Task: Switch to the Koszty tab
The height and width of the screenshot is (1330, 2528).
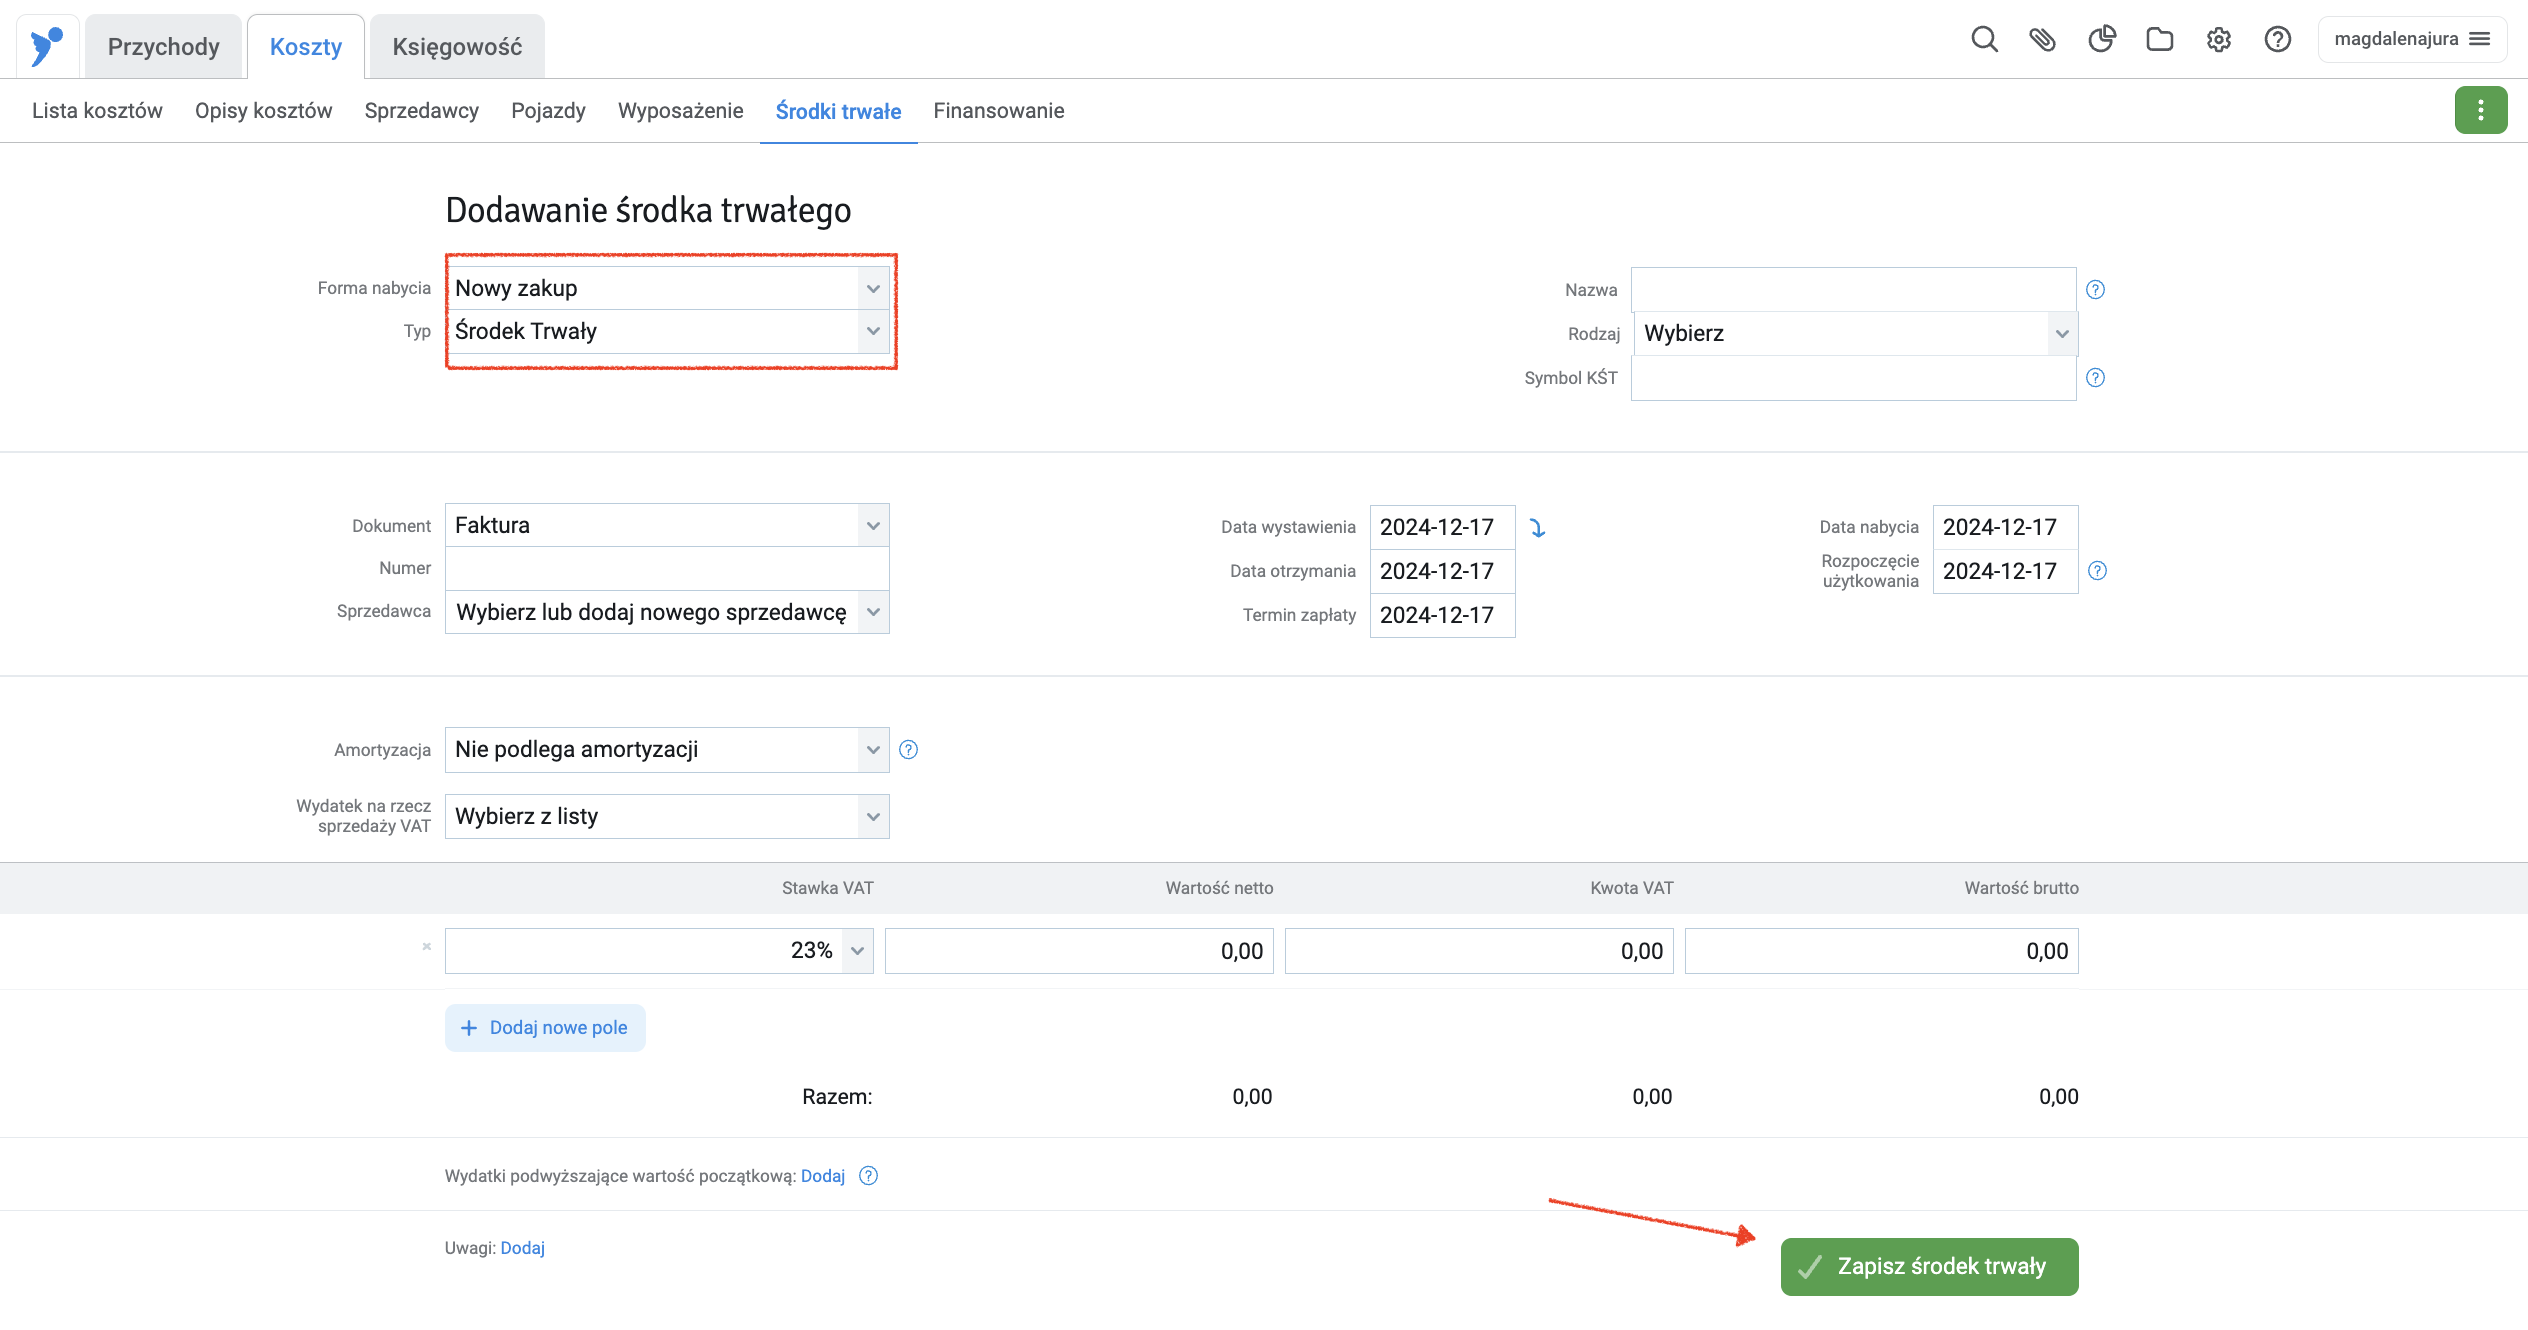Action: pos(306,47)
